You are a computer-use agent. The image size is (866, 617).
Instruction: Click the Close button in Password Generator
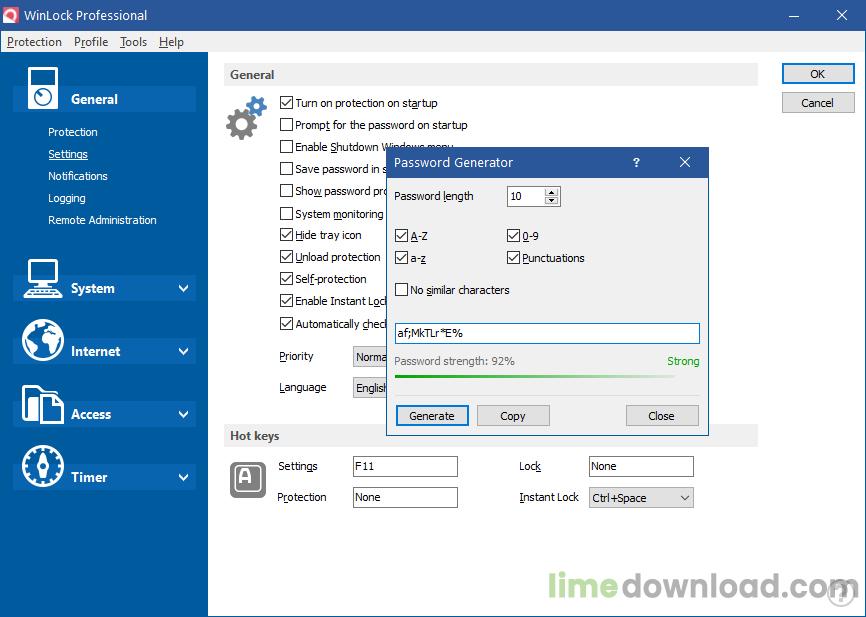(x=662, y=416)
